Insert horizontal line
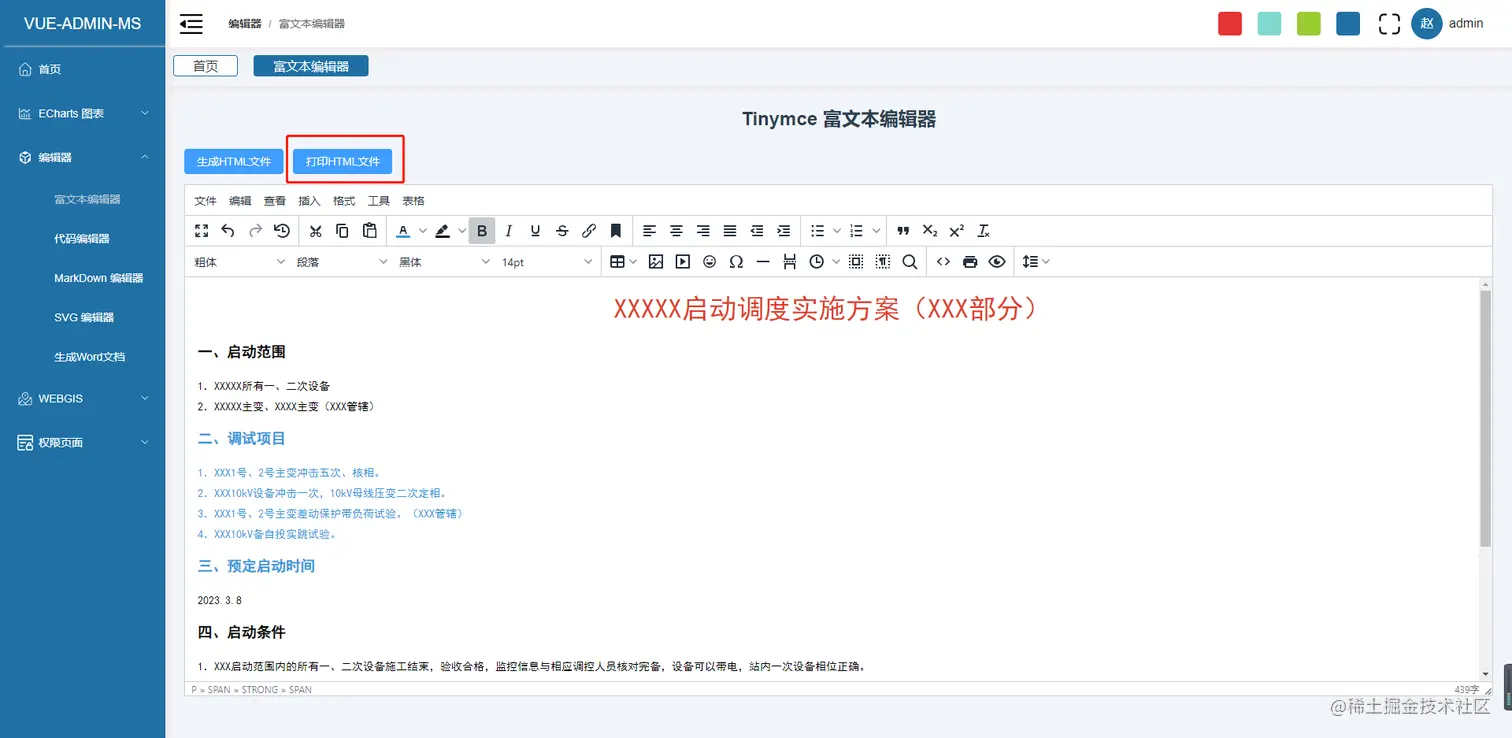This screenshot has height=738, width=1512. 763,262
